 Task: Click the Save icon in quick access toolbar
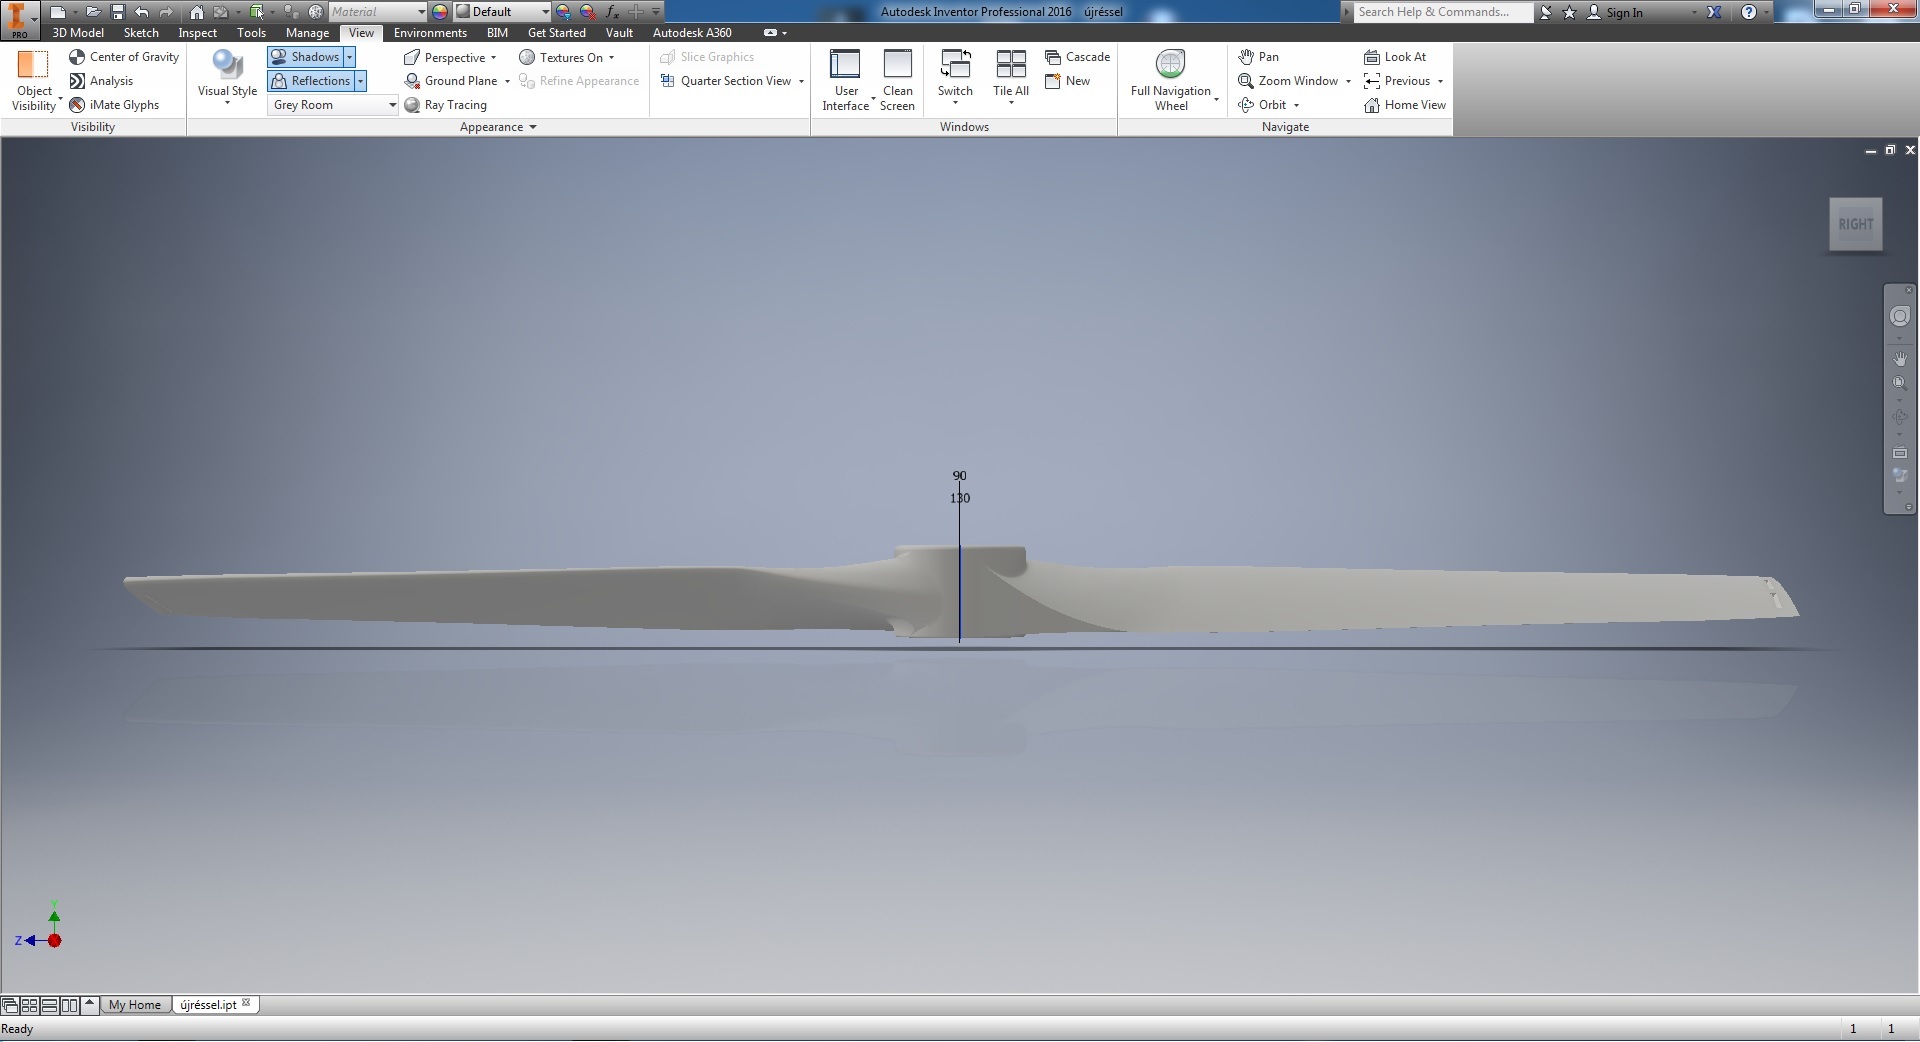click(117, 12)
